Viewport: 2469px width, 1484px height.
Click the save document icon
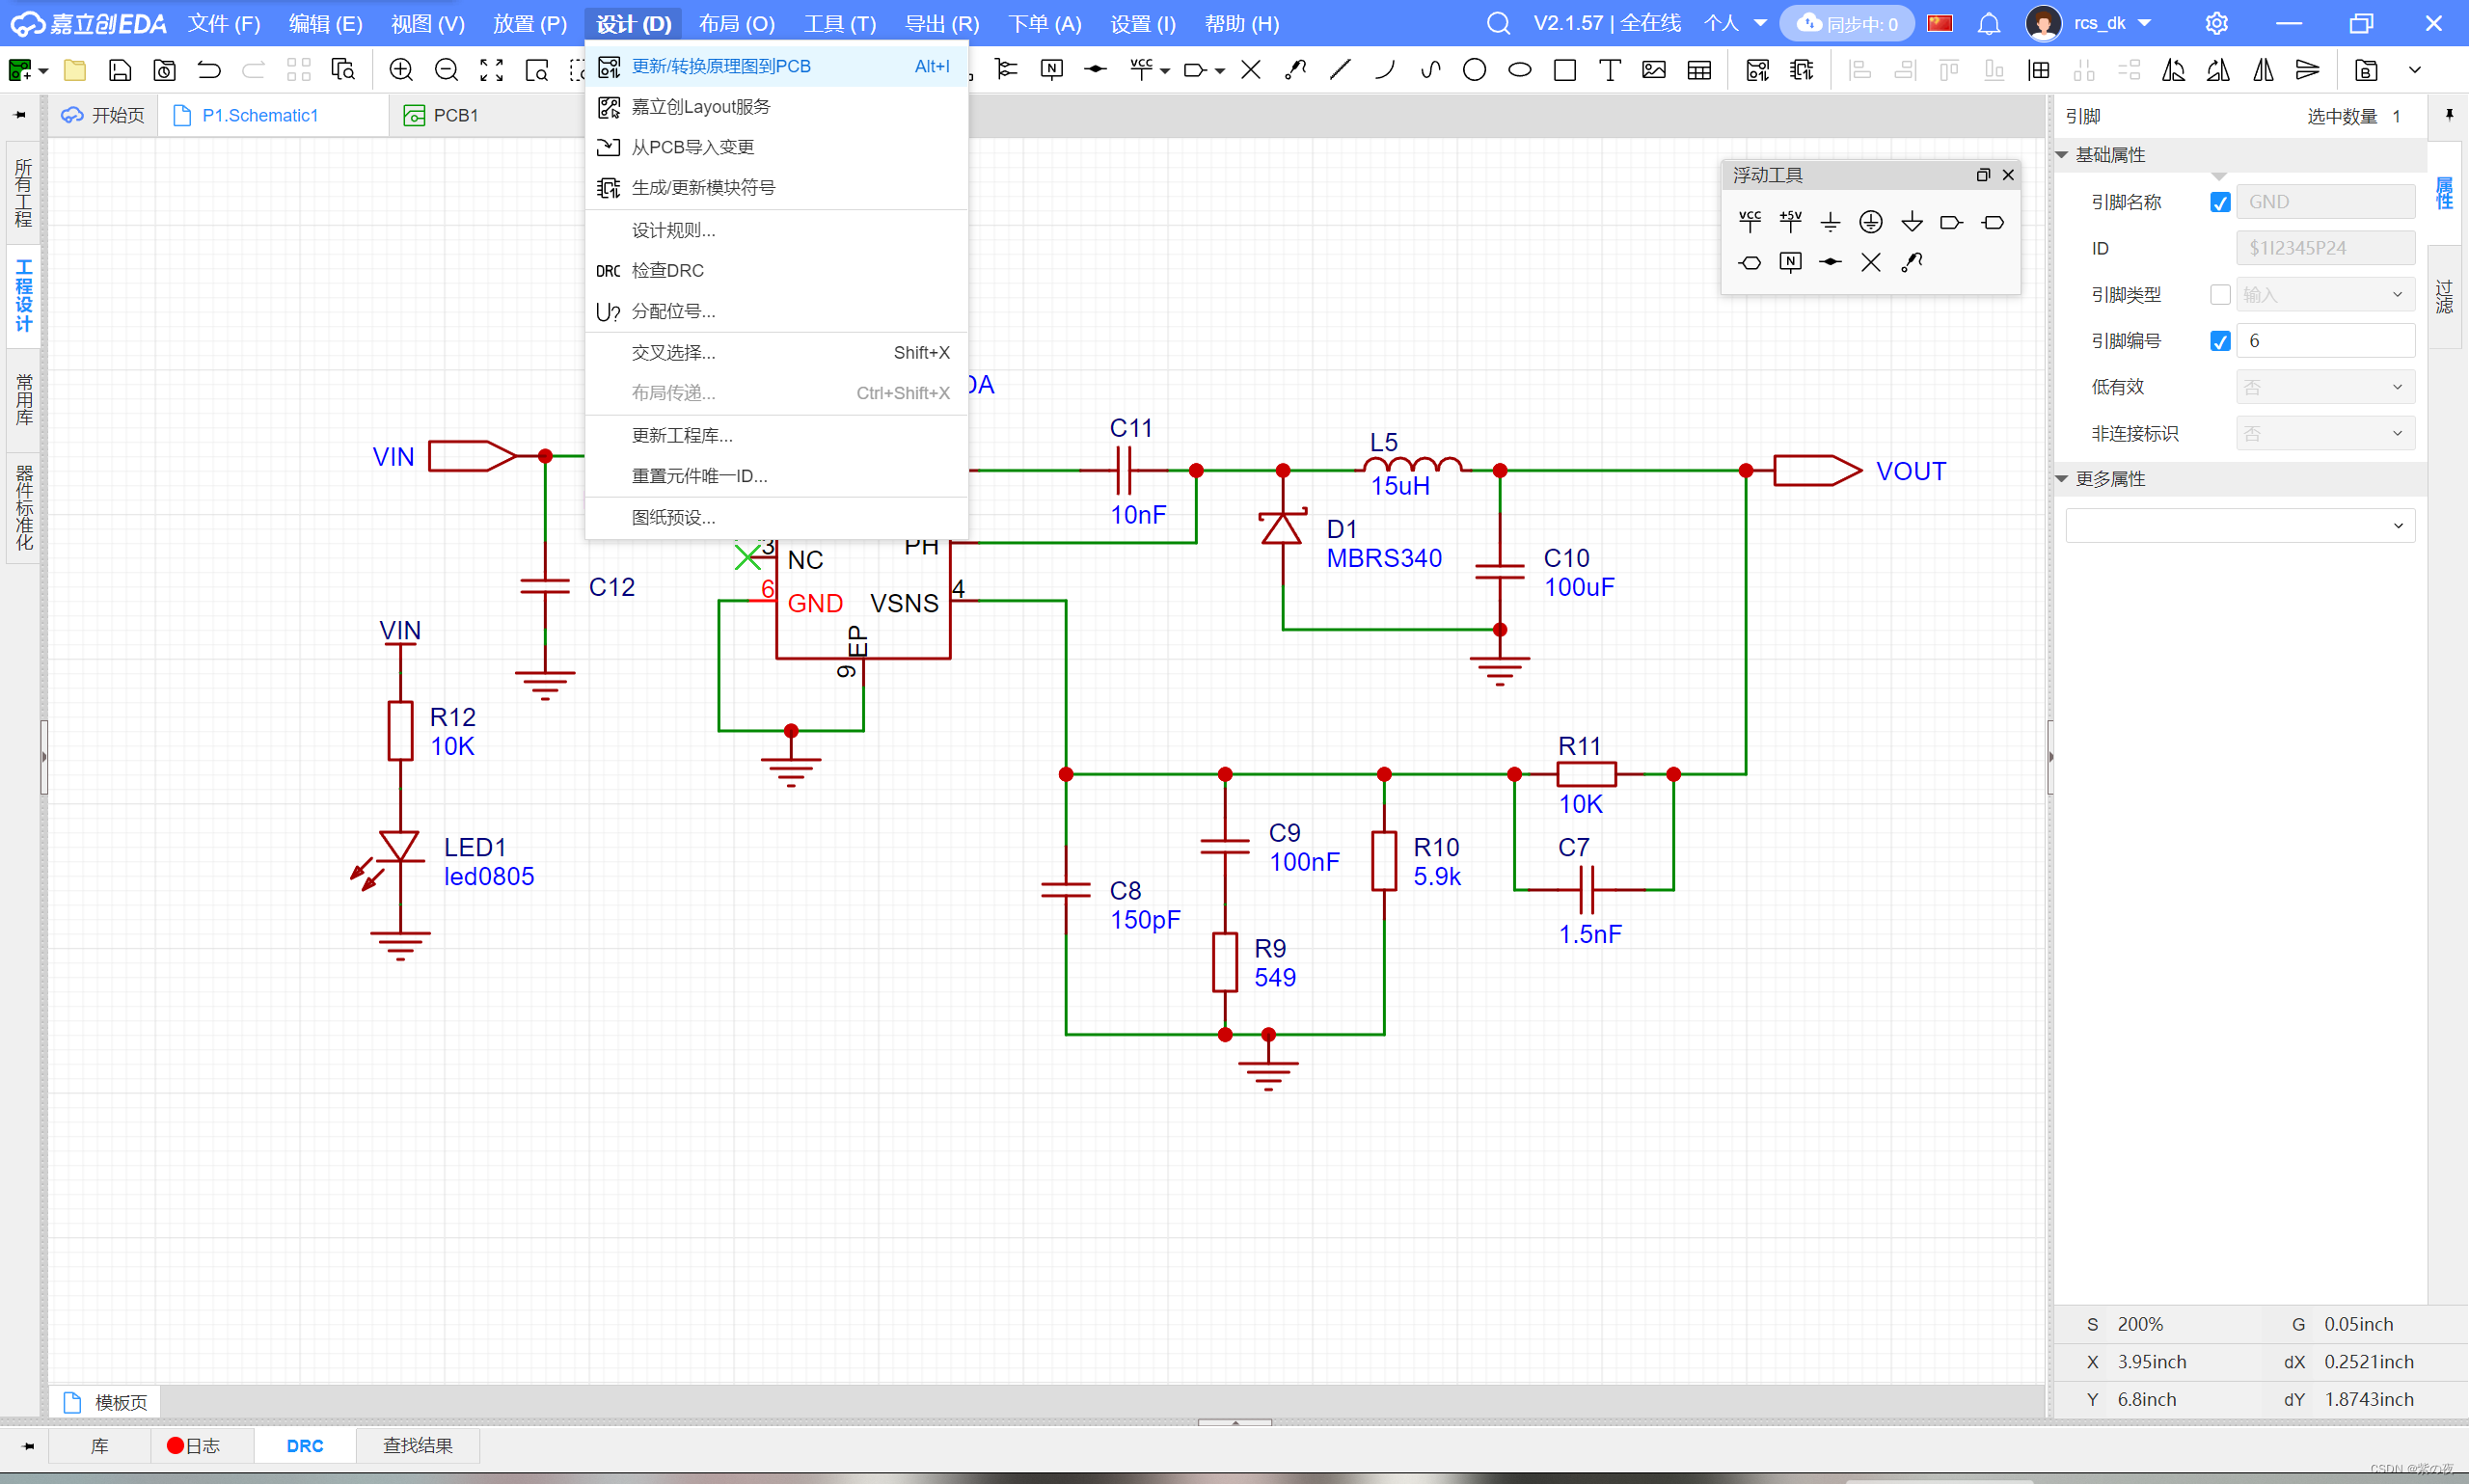click(120, 69)
